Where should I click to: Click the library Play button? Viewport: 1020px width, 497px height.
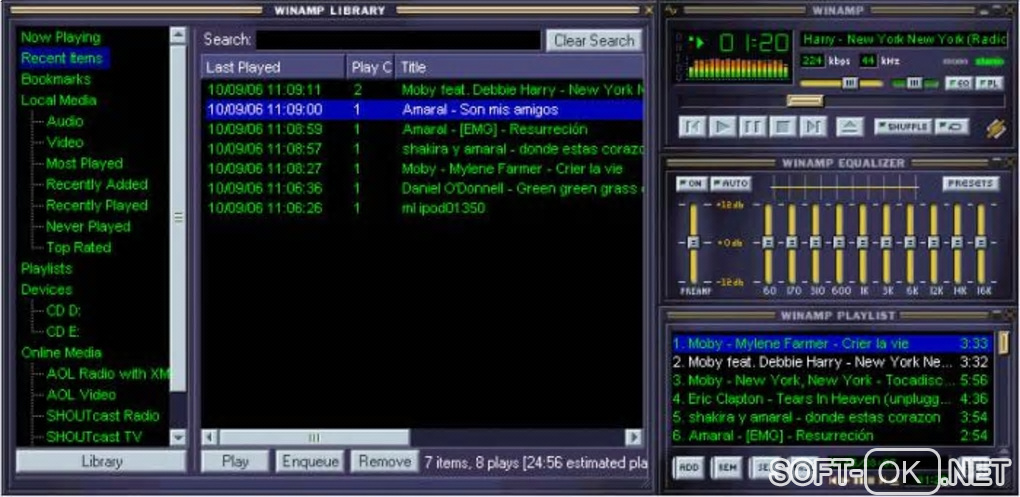[235, 461]
